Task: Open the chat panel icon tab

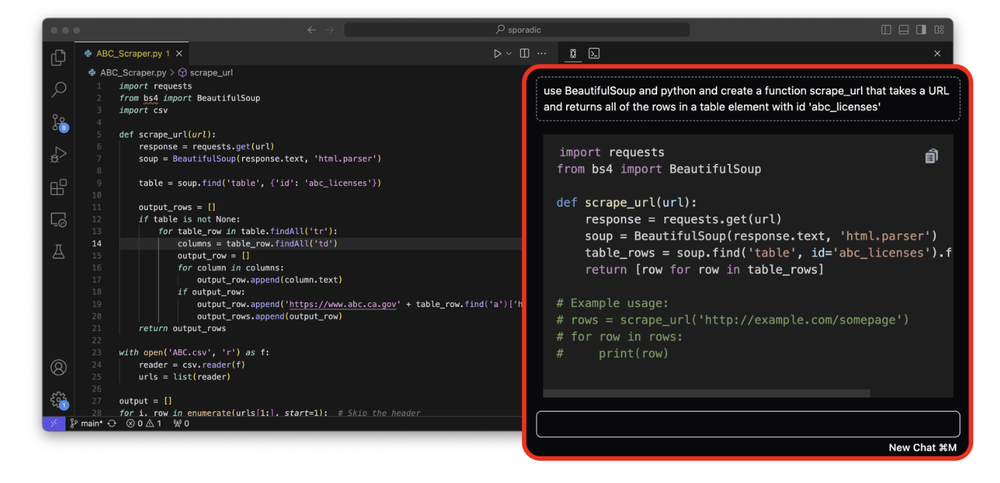Action: 573,54
